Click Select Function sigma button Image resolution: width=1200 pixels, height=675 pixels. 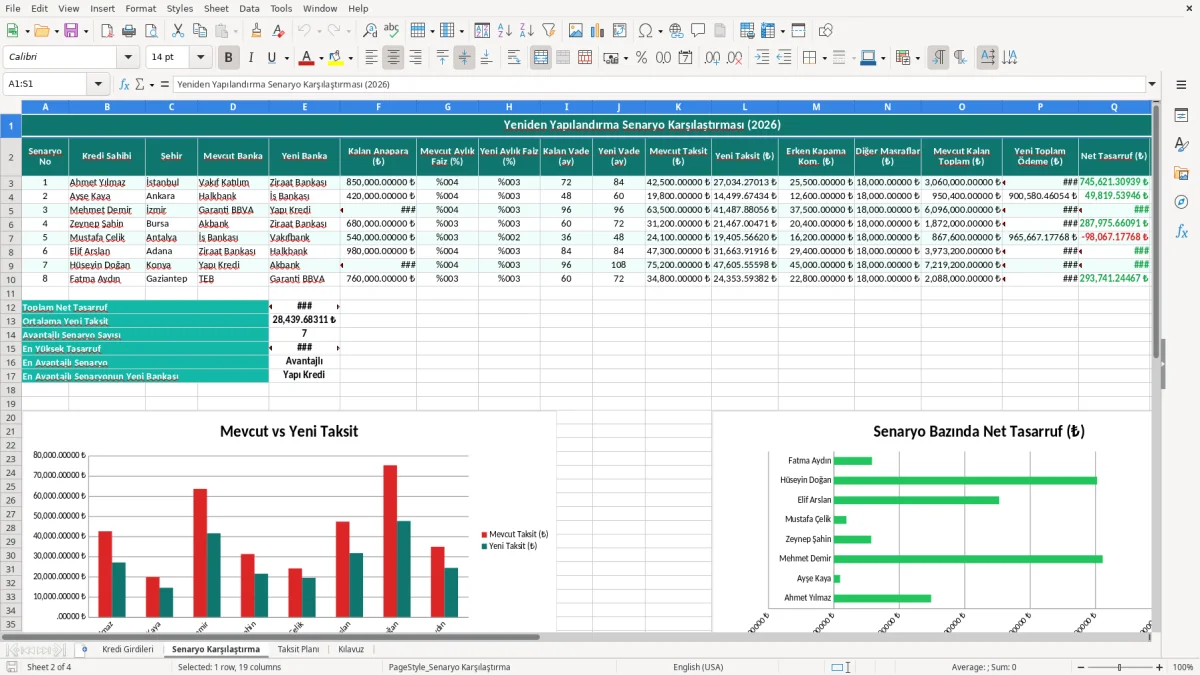(139, 84)
